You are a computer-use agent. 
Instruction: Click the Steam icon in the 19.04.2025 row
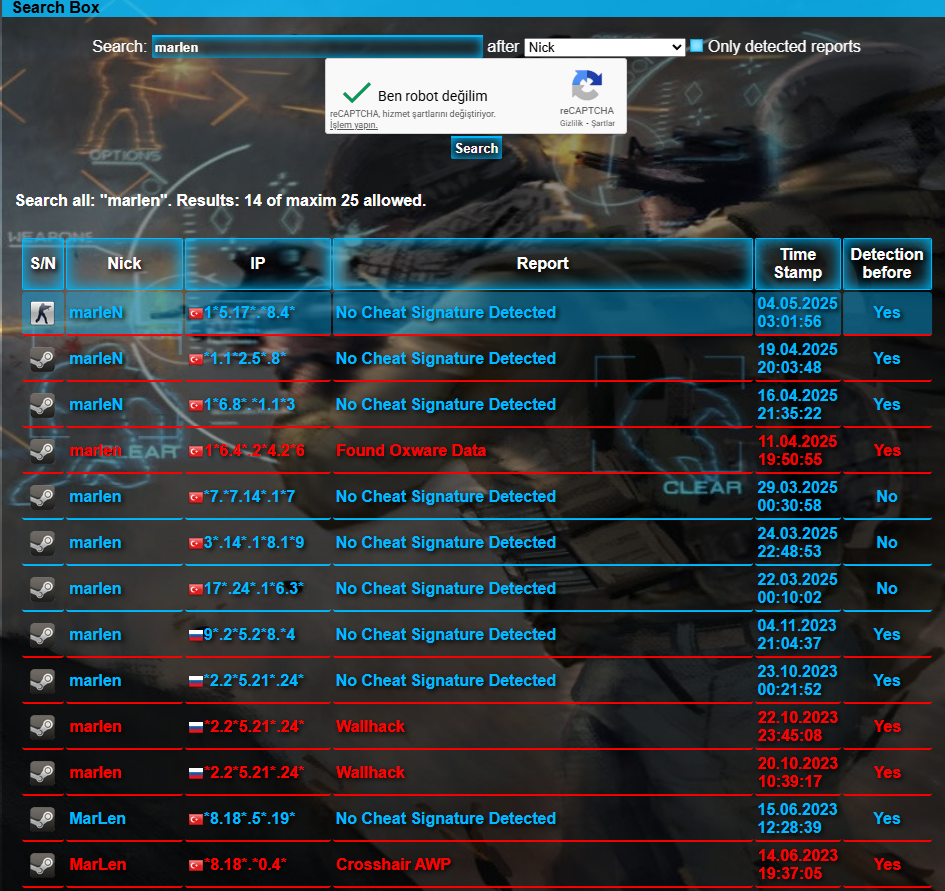(43, 359)
